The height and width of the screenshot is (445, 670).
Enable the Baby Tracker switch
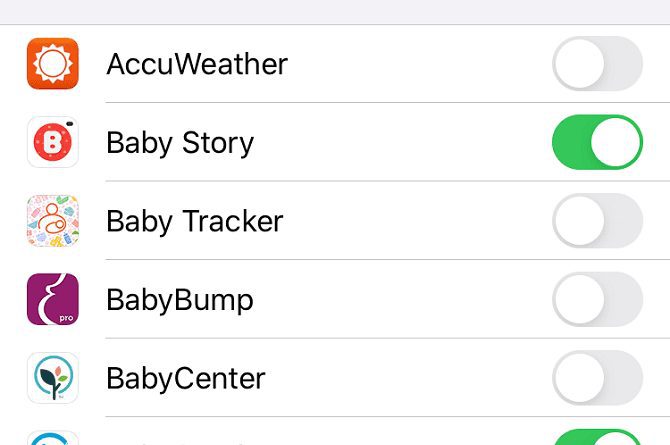(x=597, y=221)
